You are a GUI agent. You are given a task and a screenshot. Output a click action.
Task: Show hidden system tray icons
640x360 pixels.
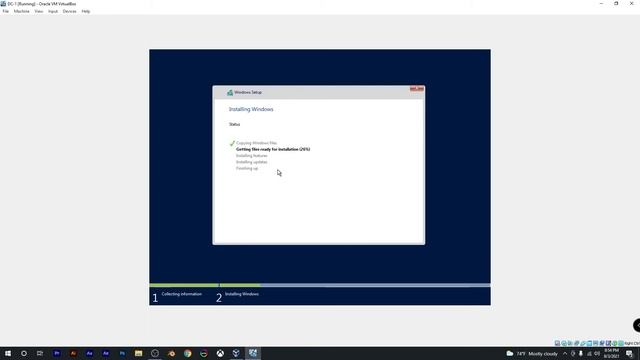pos(565,353)
